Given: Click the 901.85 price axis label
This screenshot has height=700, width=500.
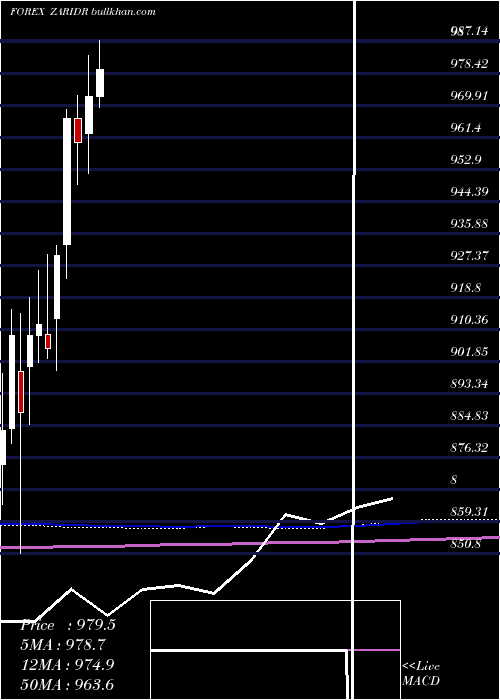Looking at the screenshot, I should point(469,352).
